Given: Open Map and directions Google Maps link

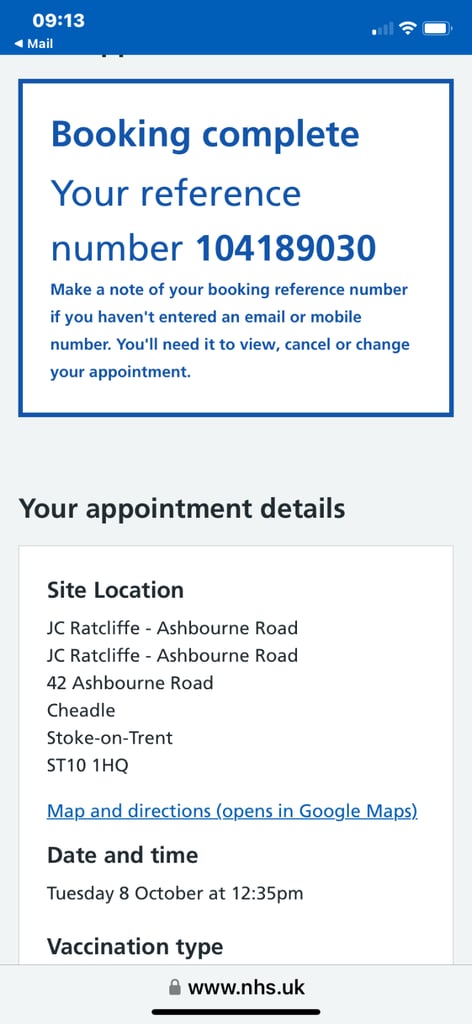Looking at the screenshot, I should click(232, 811).
